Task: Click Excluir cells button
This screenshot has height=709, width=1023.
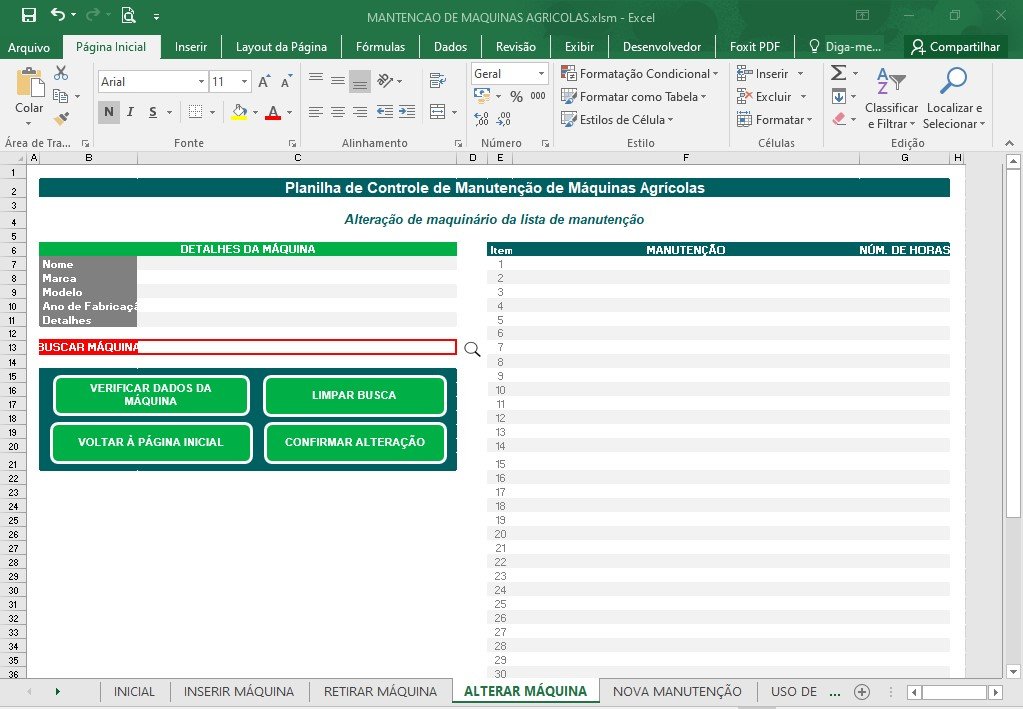Action: (x=765, y=97)
